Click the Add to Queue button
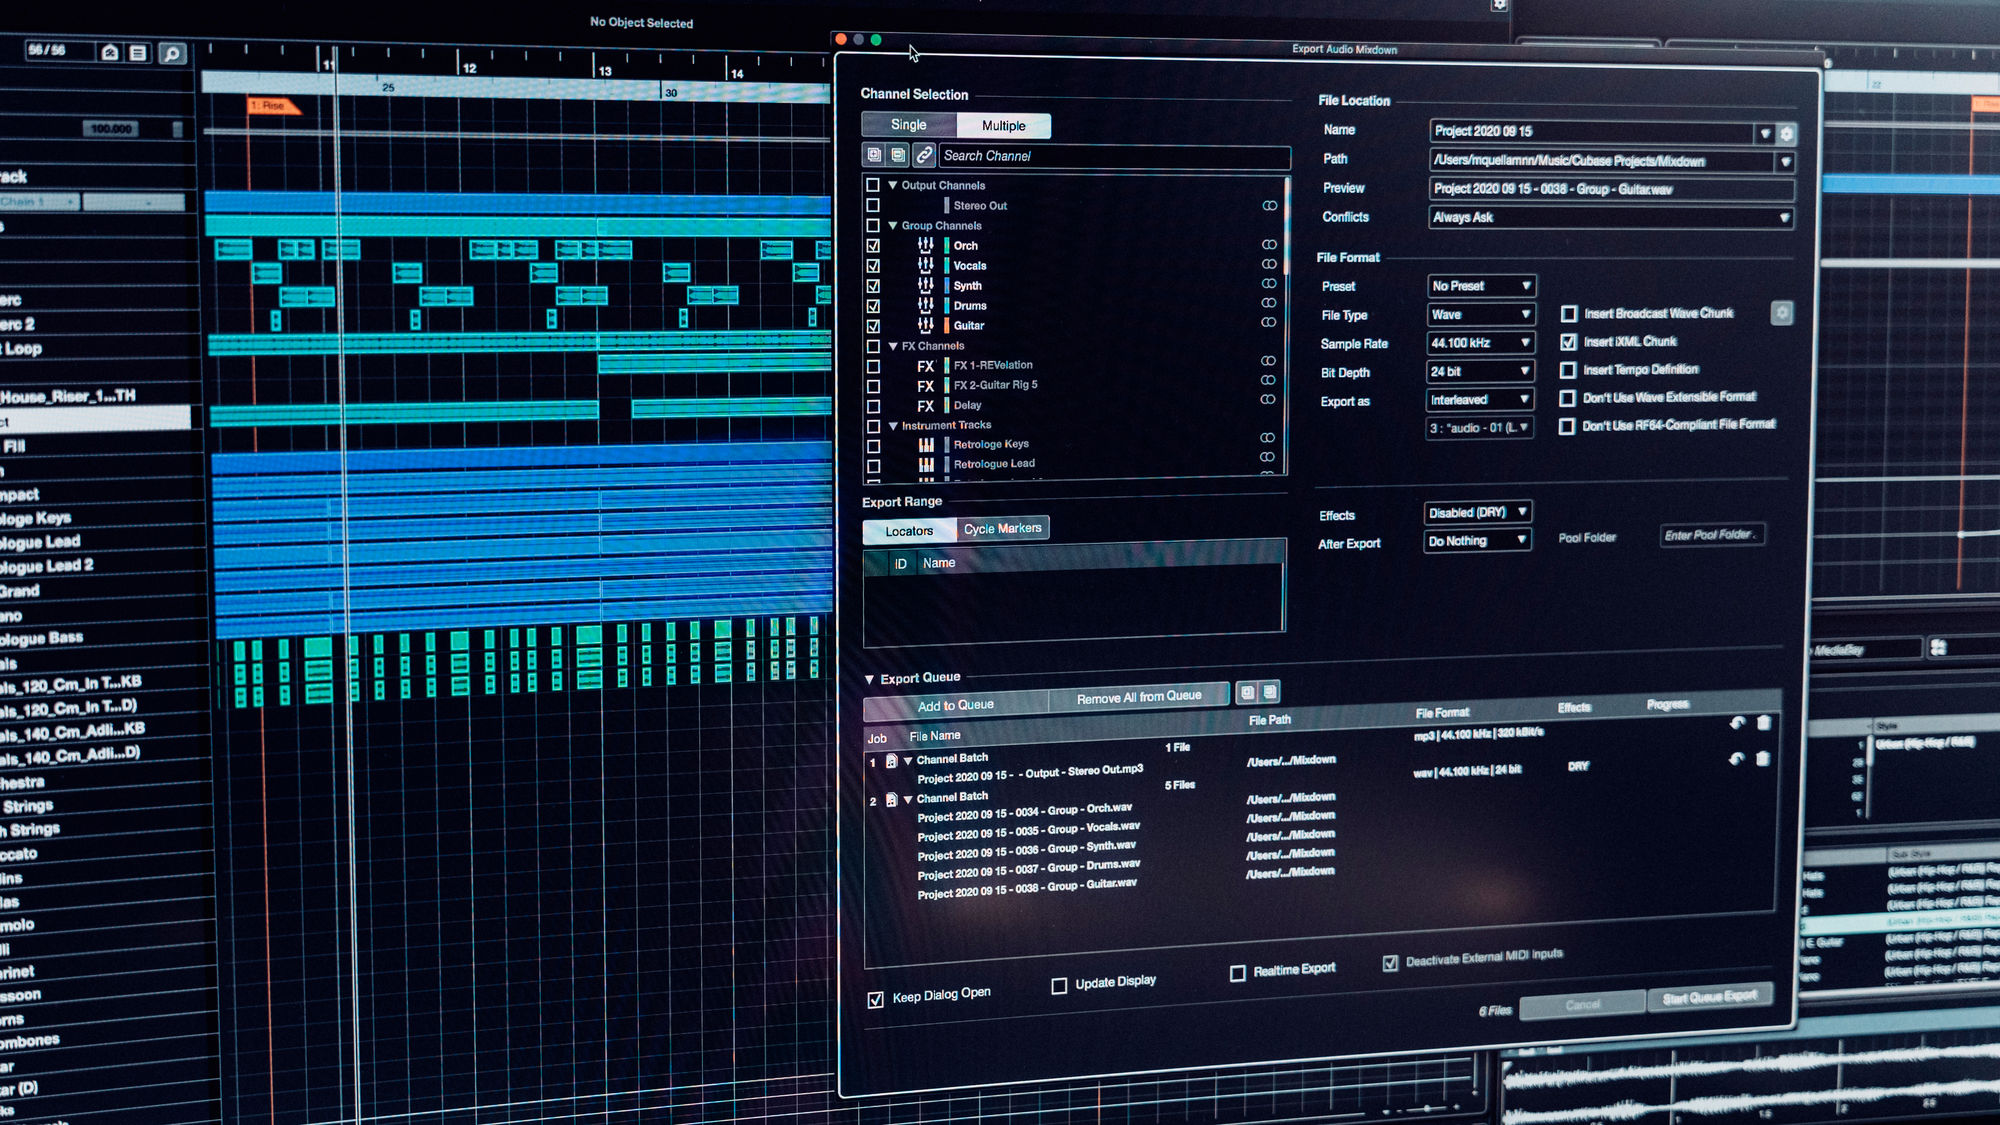Image resolution: width=2000 pixels, height=1125 pixels. 955,705
